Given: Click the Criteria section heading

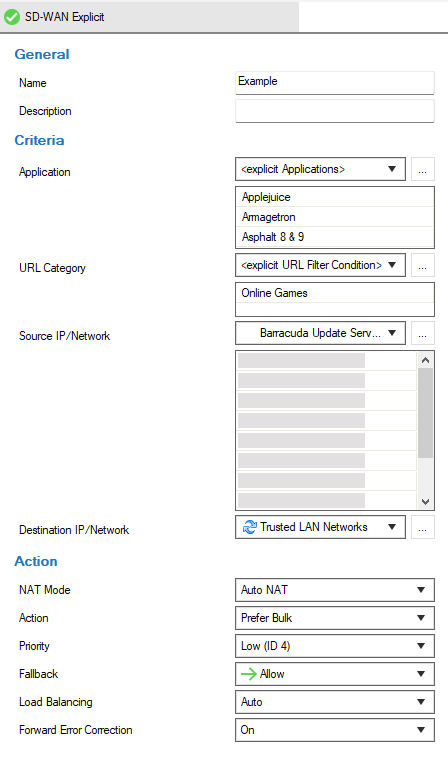Looking at the screenshot, I should coord(39,140).
